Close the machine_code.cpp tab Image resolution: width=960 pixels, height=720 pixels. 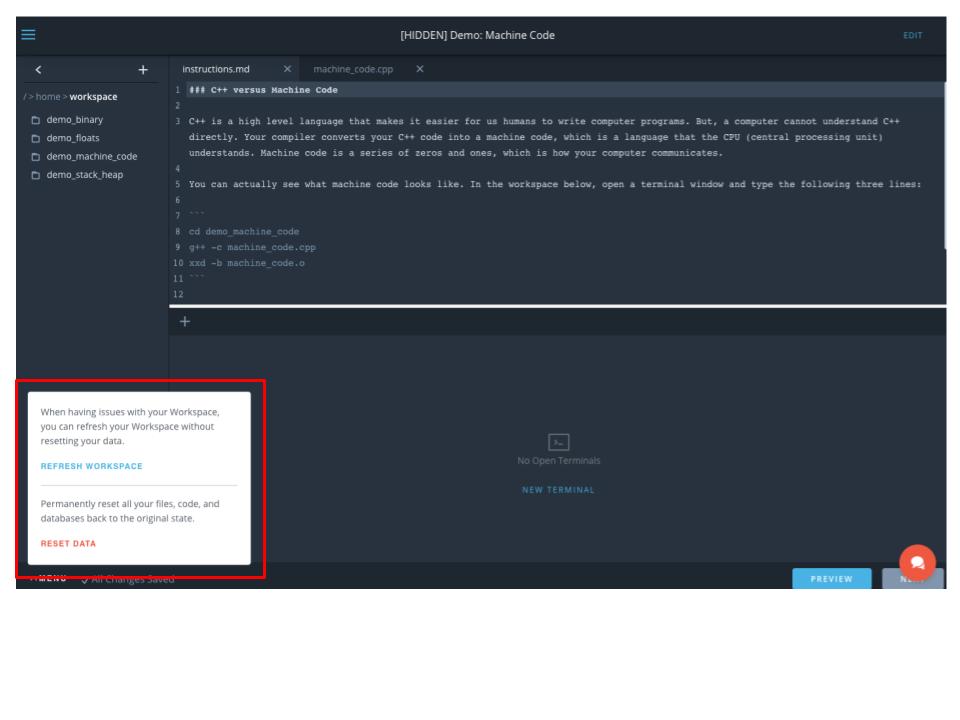pos(419,69)
